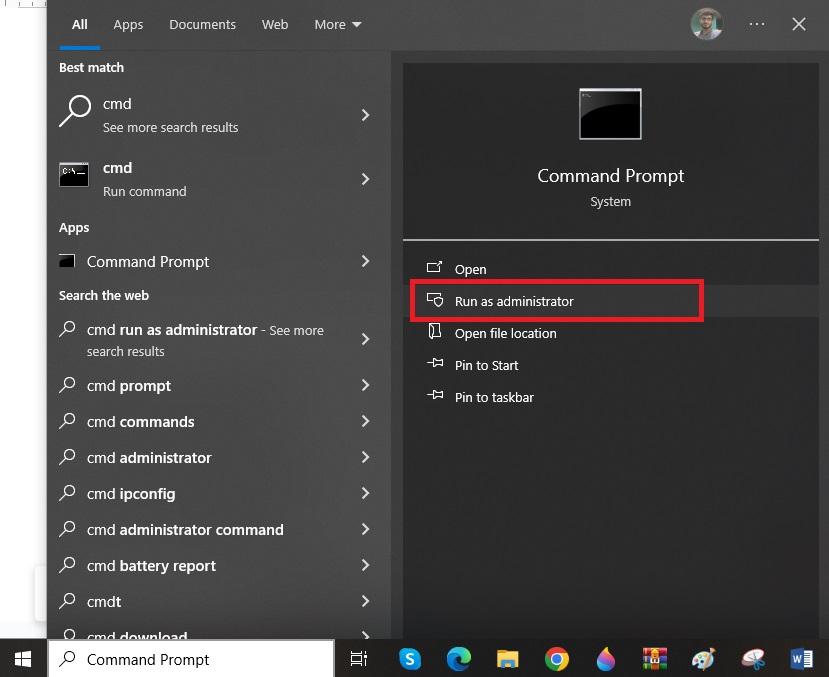Expand the 'cmd battery report' suggestion arrow
829x677 pixels.
(365, 565)
